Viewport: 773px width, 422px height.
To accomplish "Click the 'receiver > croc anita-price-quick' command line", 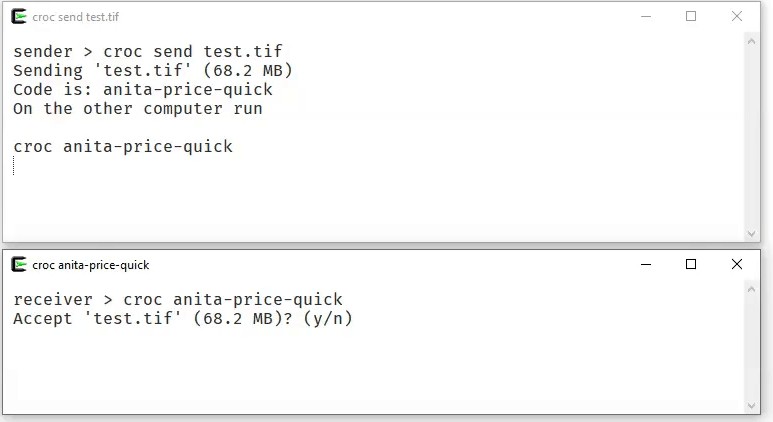I will [178, 299].
